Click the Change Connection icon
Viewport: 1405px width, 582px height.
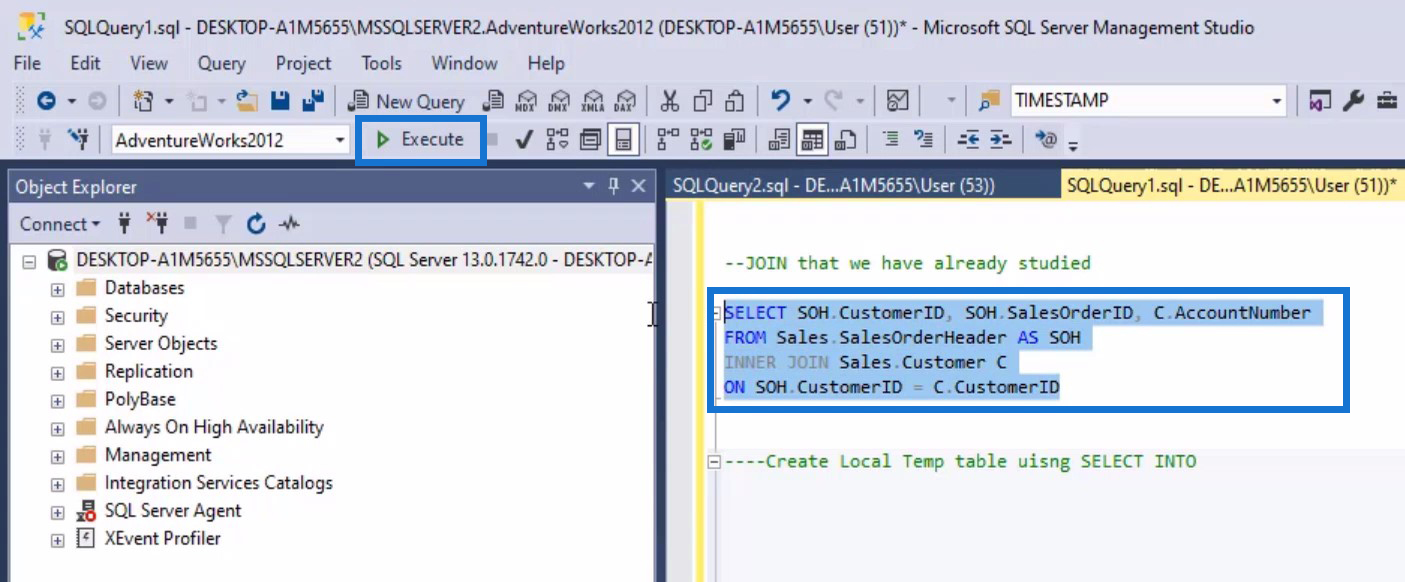(x=79, y=139)
